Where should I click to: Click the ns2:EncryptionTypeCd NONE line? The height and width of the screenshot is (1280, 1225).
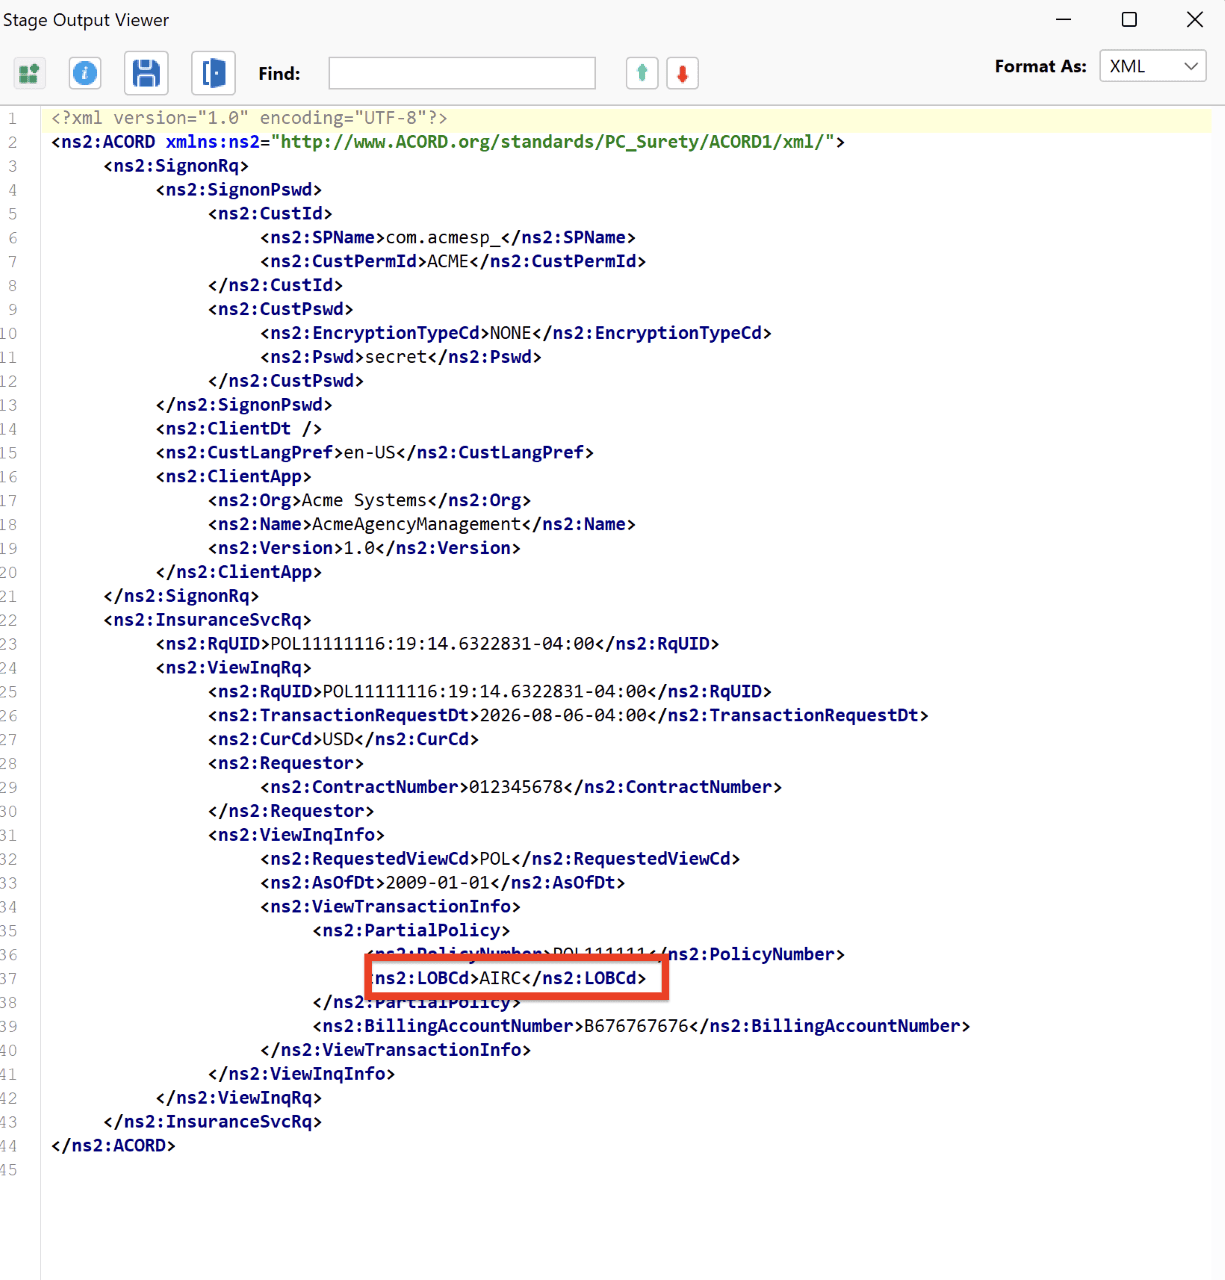click(x=516, y=333)
